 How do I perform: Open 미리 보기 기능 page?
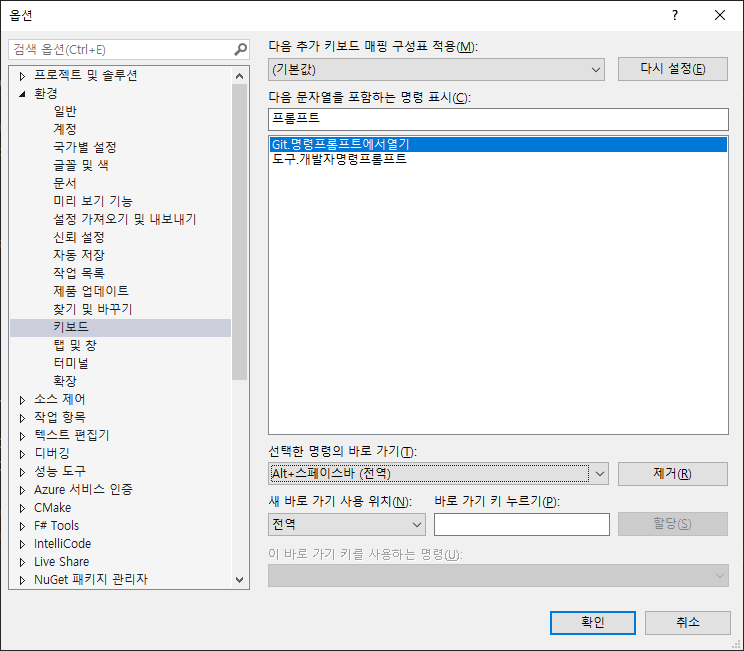click(93, 201)
